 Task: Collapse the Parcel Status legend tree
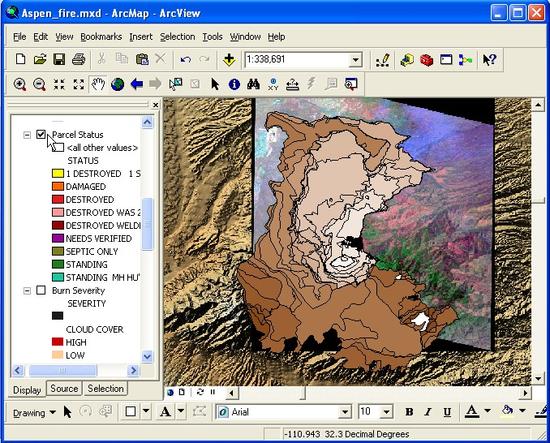tap(27, 135)
